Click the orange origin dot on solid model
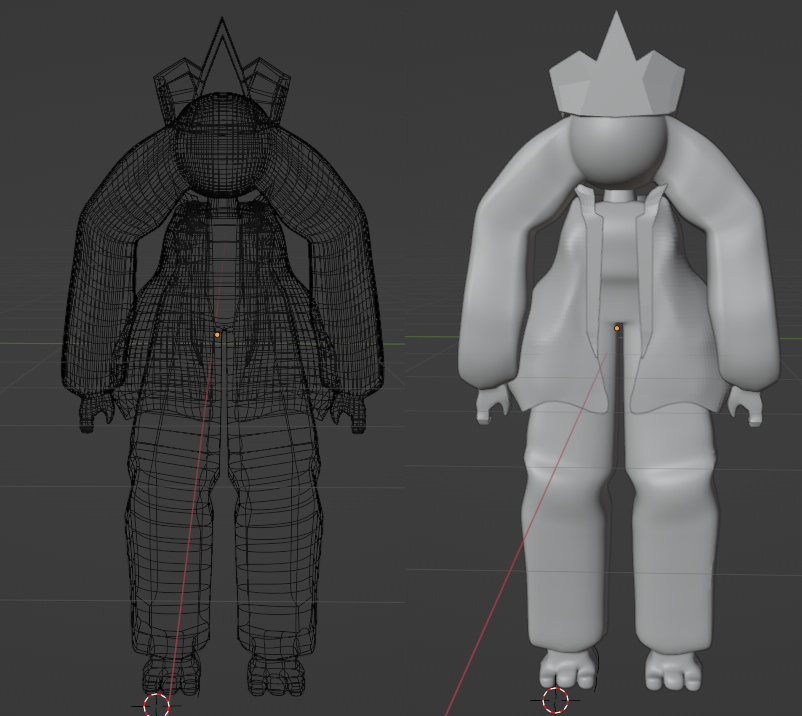 617,328
